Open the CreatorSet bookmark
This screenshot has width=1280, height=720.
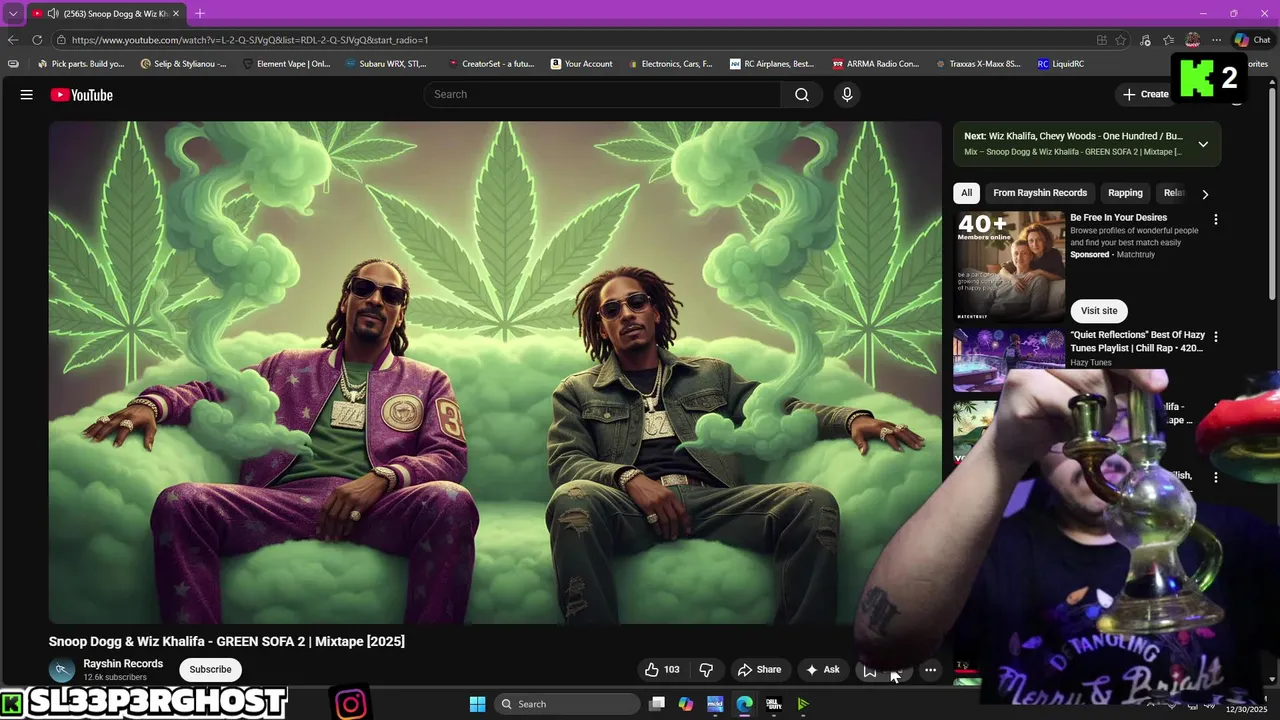pyautogui.click(x=491, y=64)
